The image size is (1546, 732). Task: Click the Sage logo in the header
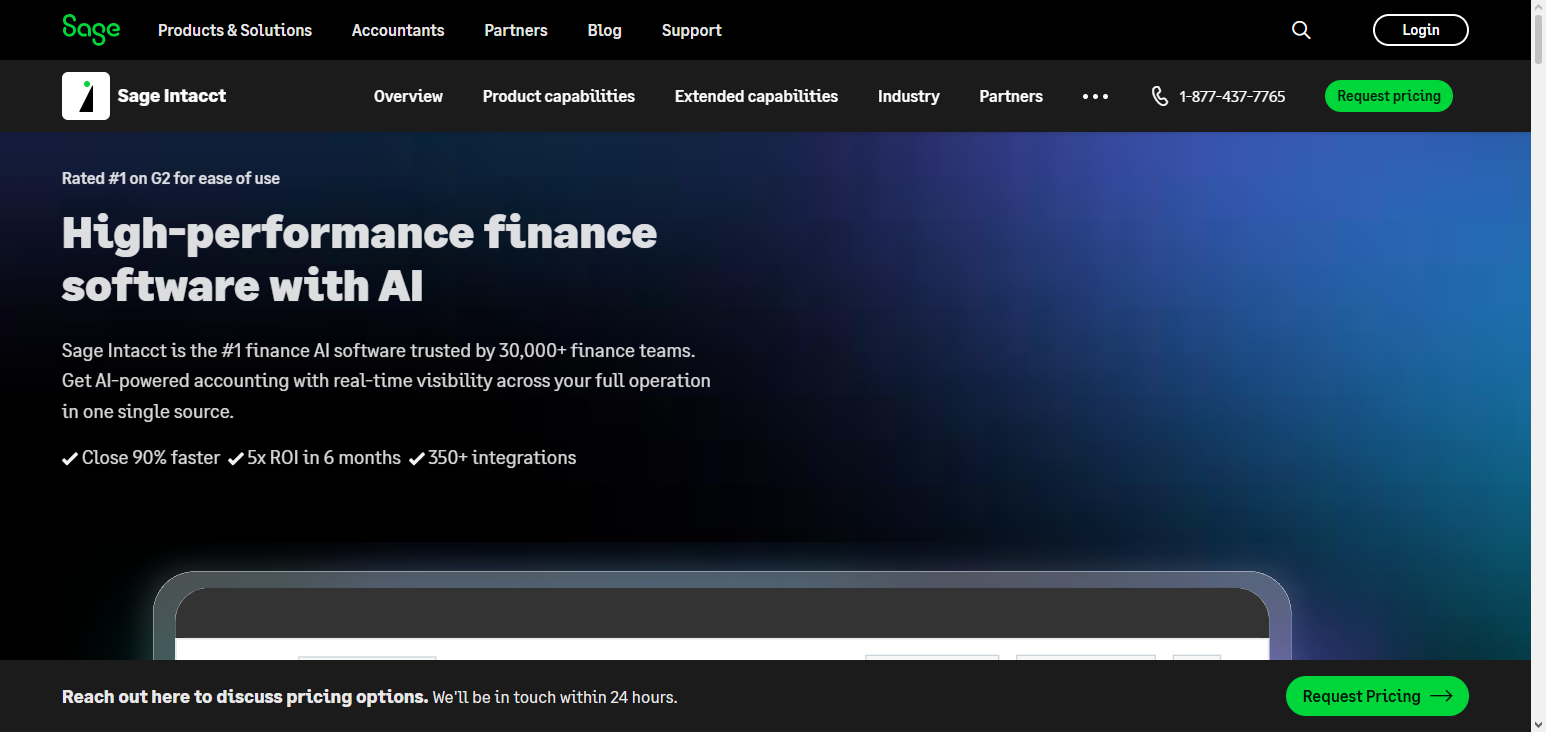90,29
